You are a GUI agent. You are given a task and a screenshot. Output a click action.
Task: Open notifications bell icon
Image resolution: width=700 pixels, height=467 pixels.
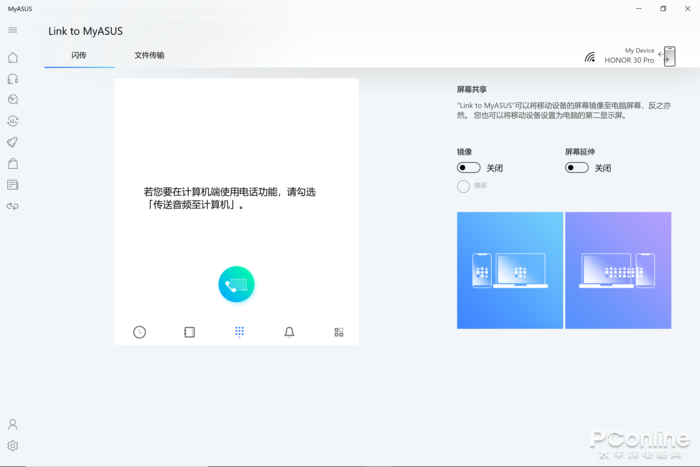point(289,332)
